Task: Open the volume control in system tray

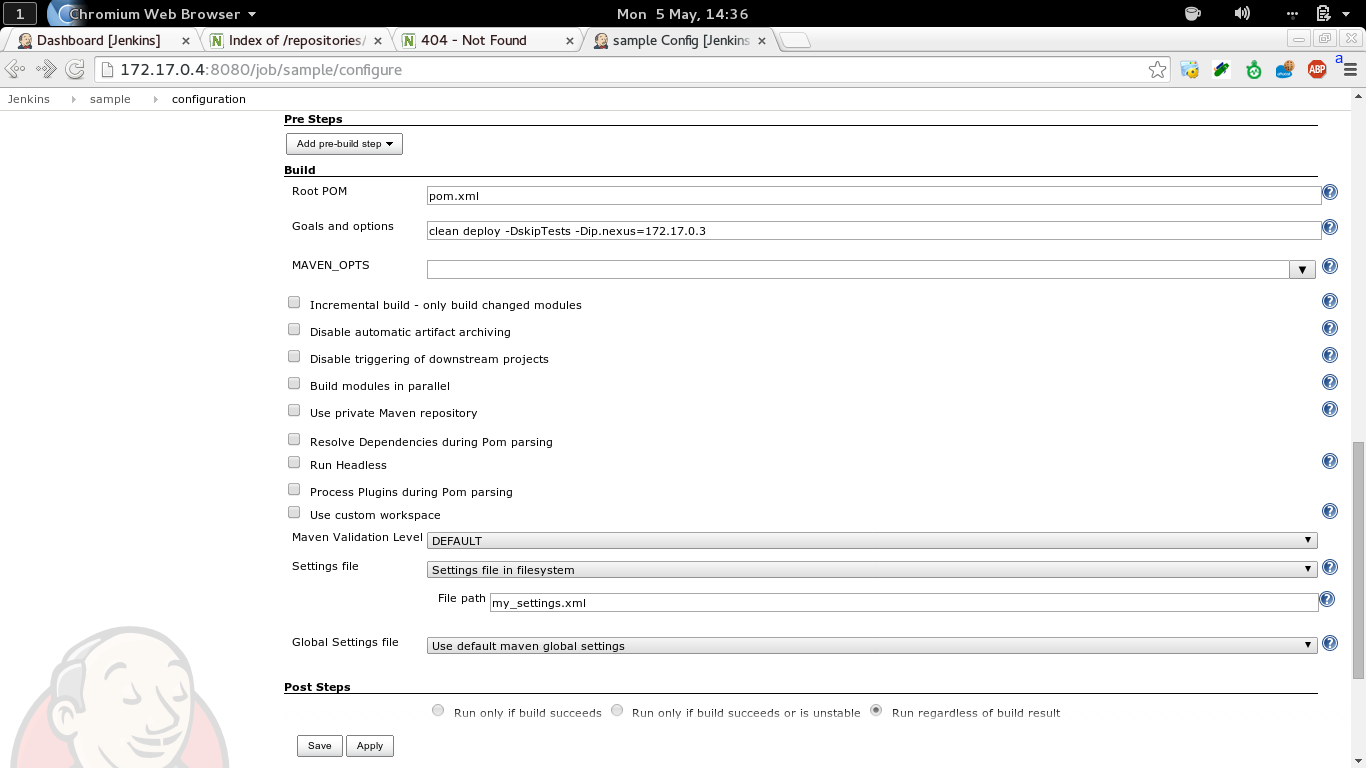Action: tap(1242, 13)
